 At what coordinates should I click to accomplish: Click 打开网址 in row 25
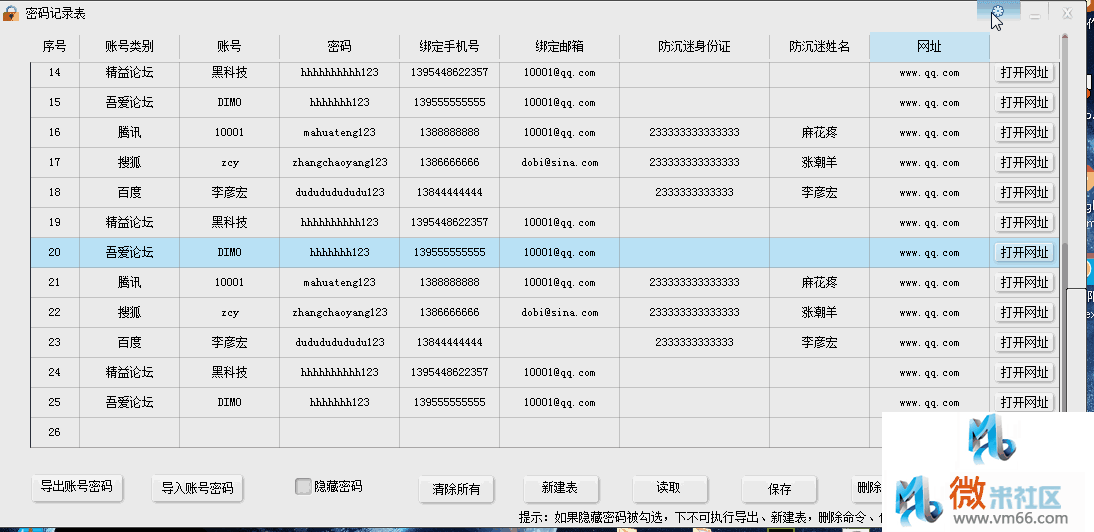tap(1024, 402)
